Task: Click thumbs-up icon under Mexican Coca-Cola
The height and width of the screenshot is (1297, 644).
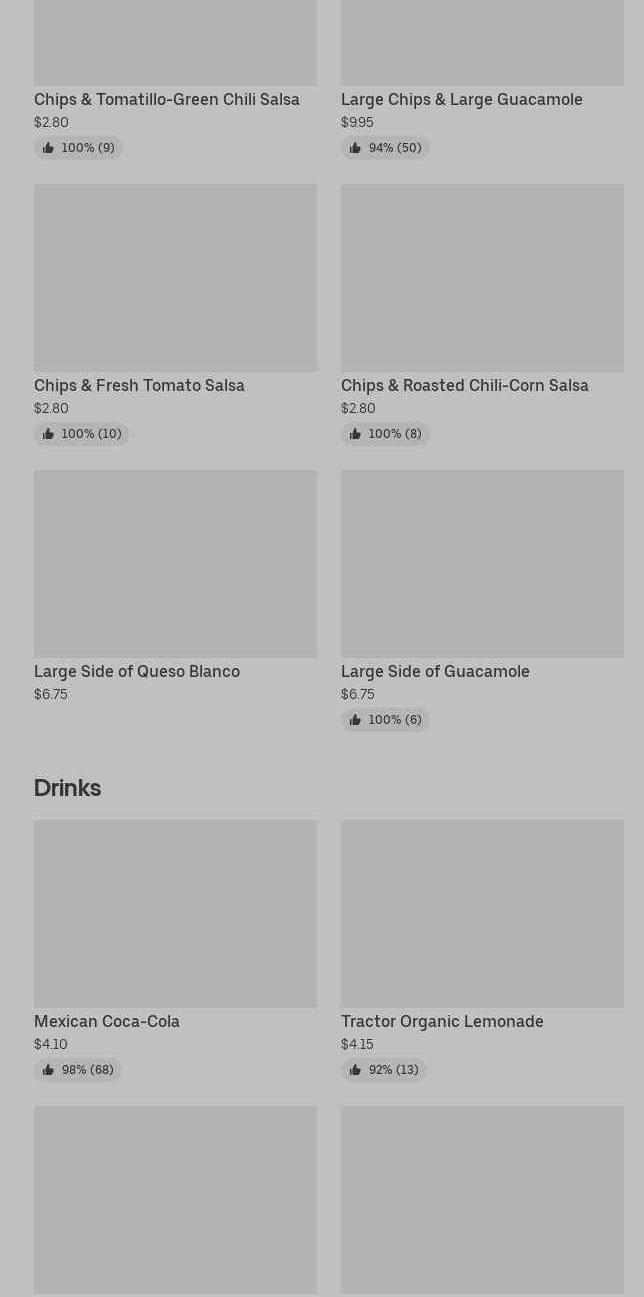Action: (48, 1070)
